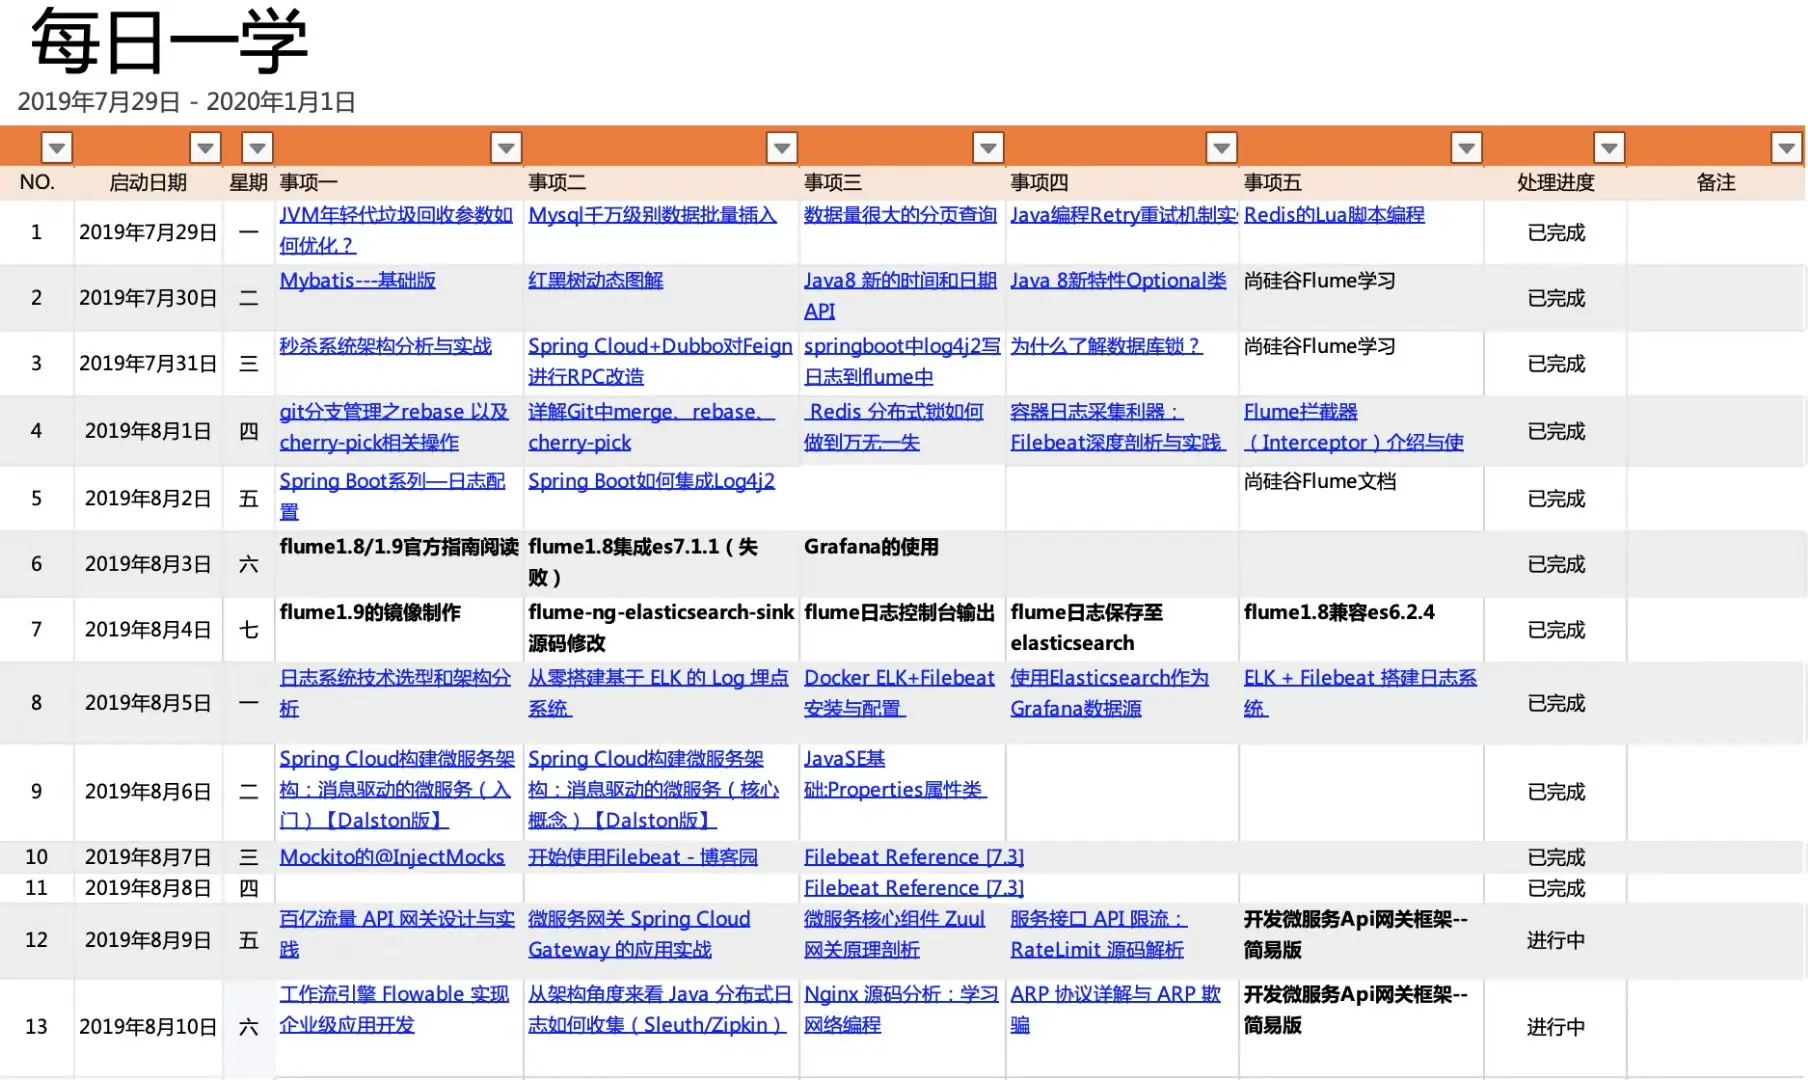The width and height of the screenshot is (1808, 1080).
Task: Open link 百亿流量 API 网关设计与实践
Action: 397,934
